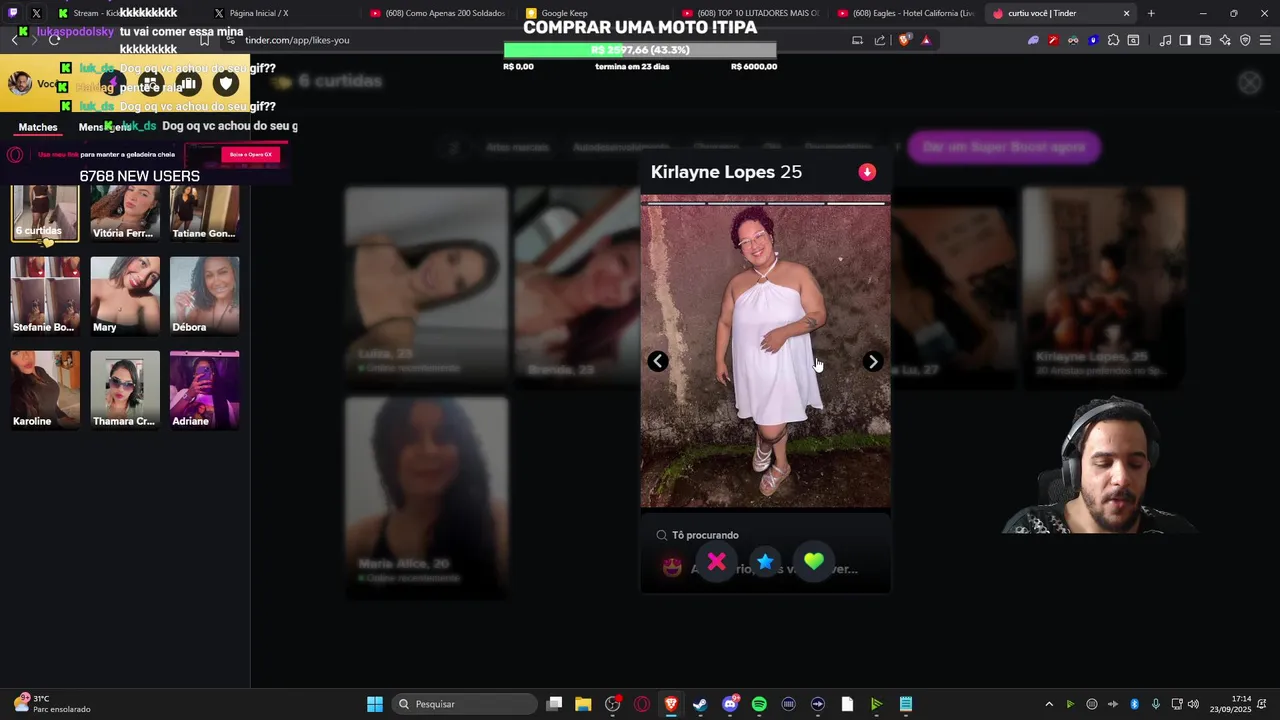
Task: Switch to Eagles - Hotel California tab
Action: pos(908,13)
